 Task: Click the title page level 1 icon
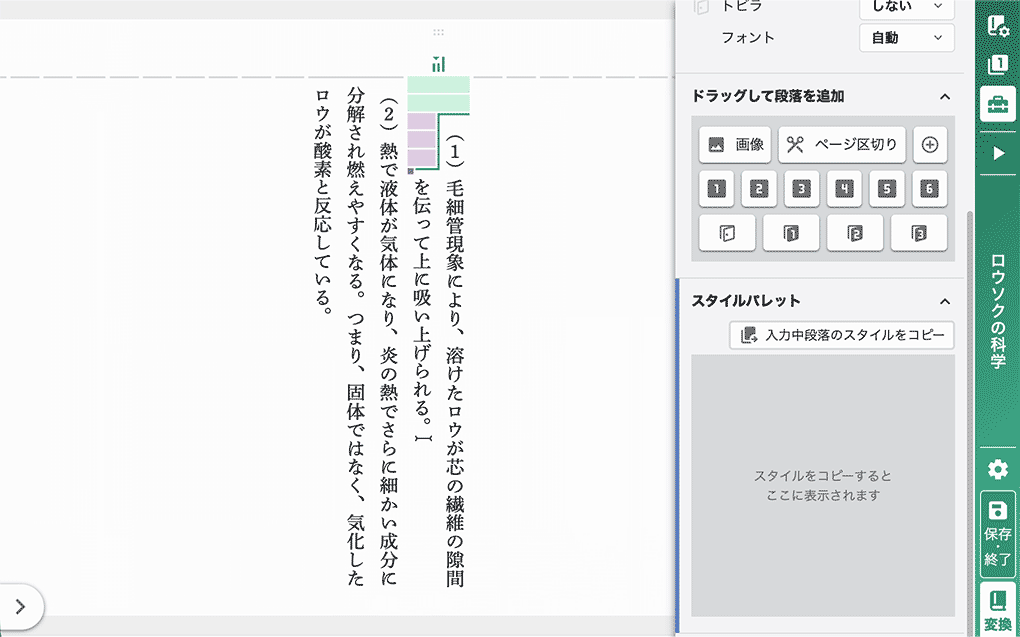(x=791, y=233)
